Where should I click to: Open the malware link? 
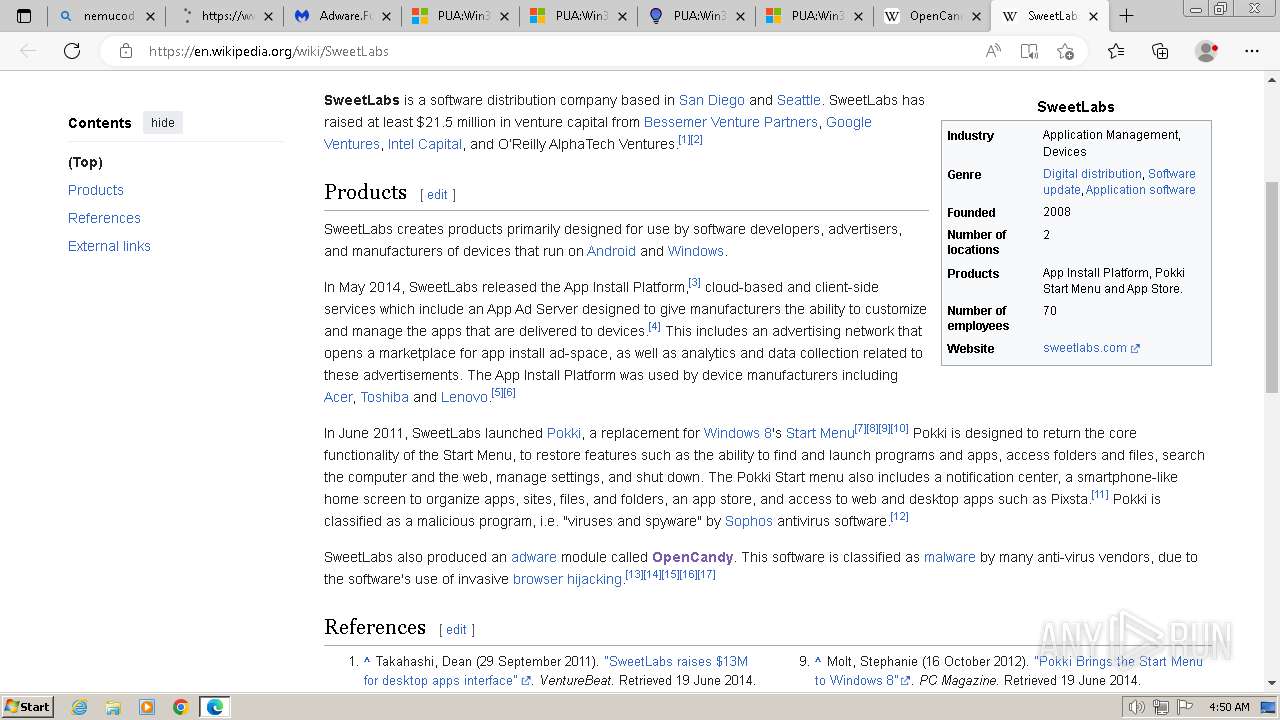coord(950,557)
